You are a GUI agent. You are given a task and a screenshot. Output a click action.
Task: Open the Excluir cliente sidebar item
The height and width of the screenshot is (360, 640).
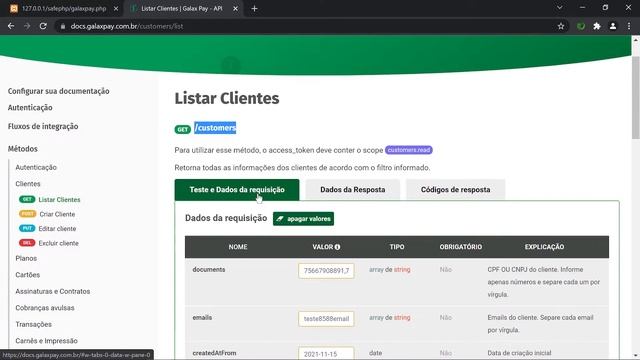tap(58, 243)
